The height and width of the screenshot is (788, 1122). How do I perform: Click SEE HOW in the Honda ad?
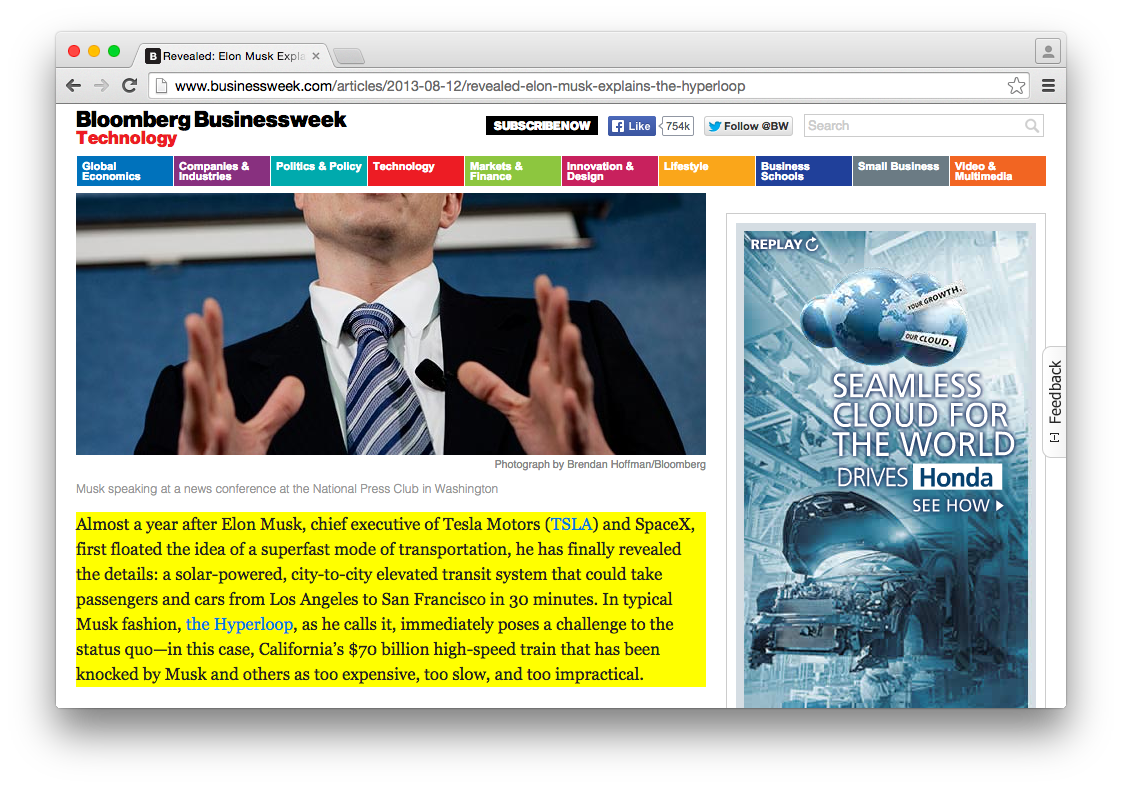tap(957, 505)
